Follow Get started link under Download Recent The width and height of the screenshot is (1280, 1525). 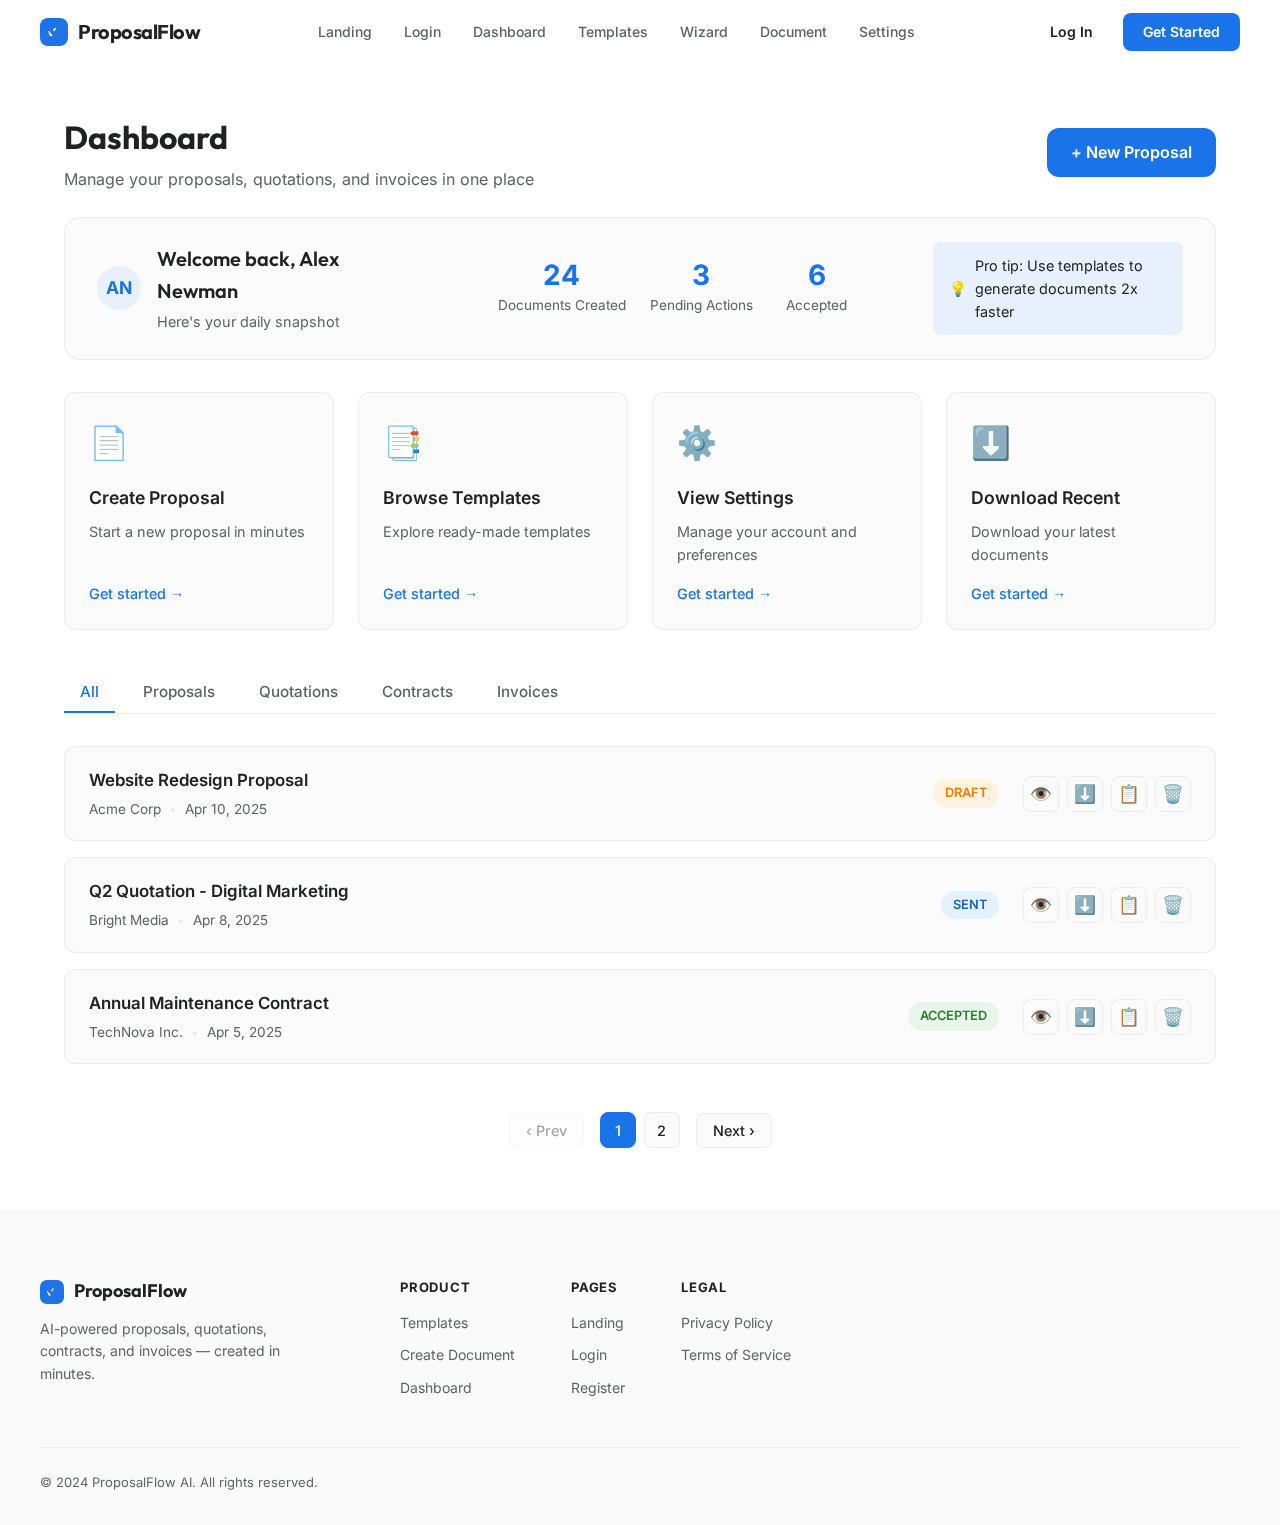1018,594
